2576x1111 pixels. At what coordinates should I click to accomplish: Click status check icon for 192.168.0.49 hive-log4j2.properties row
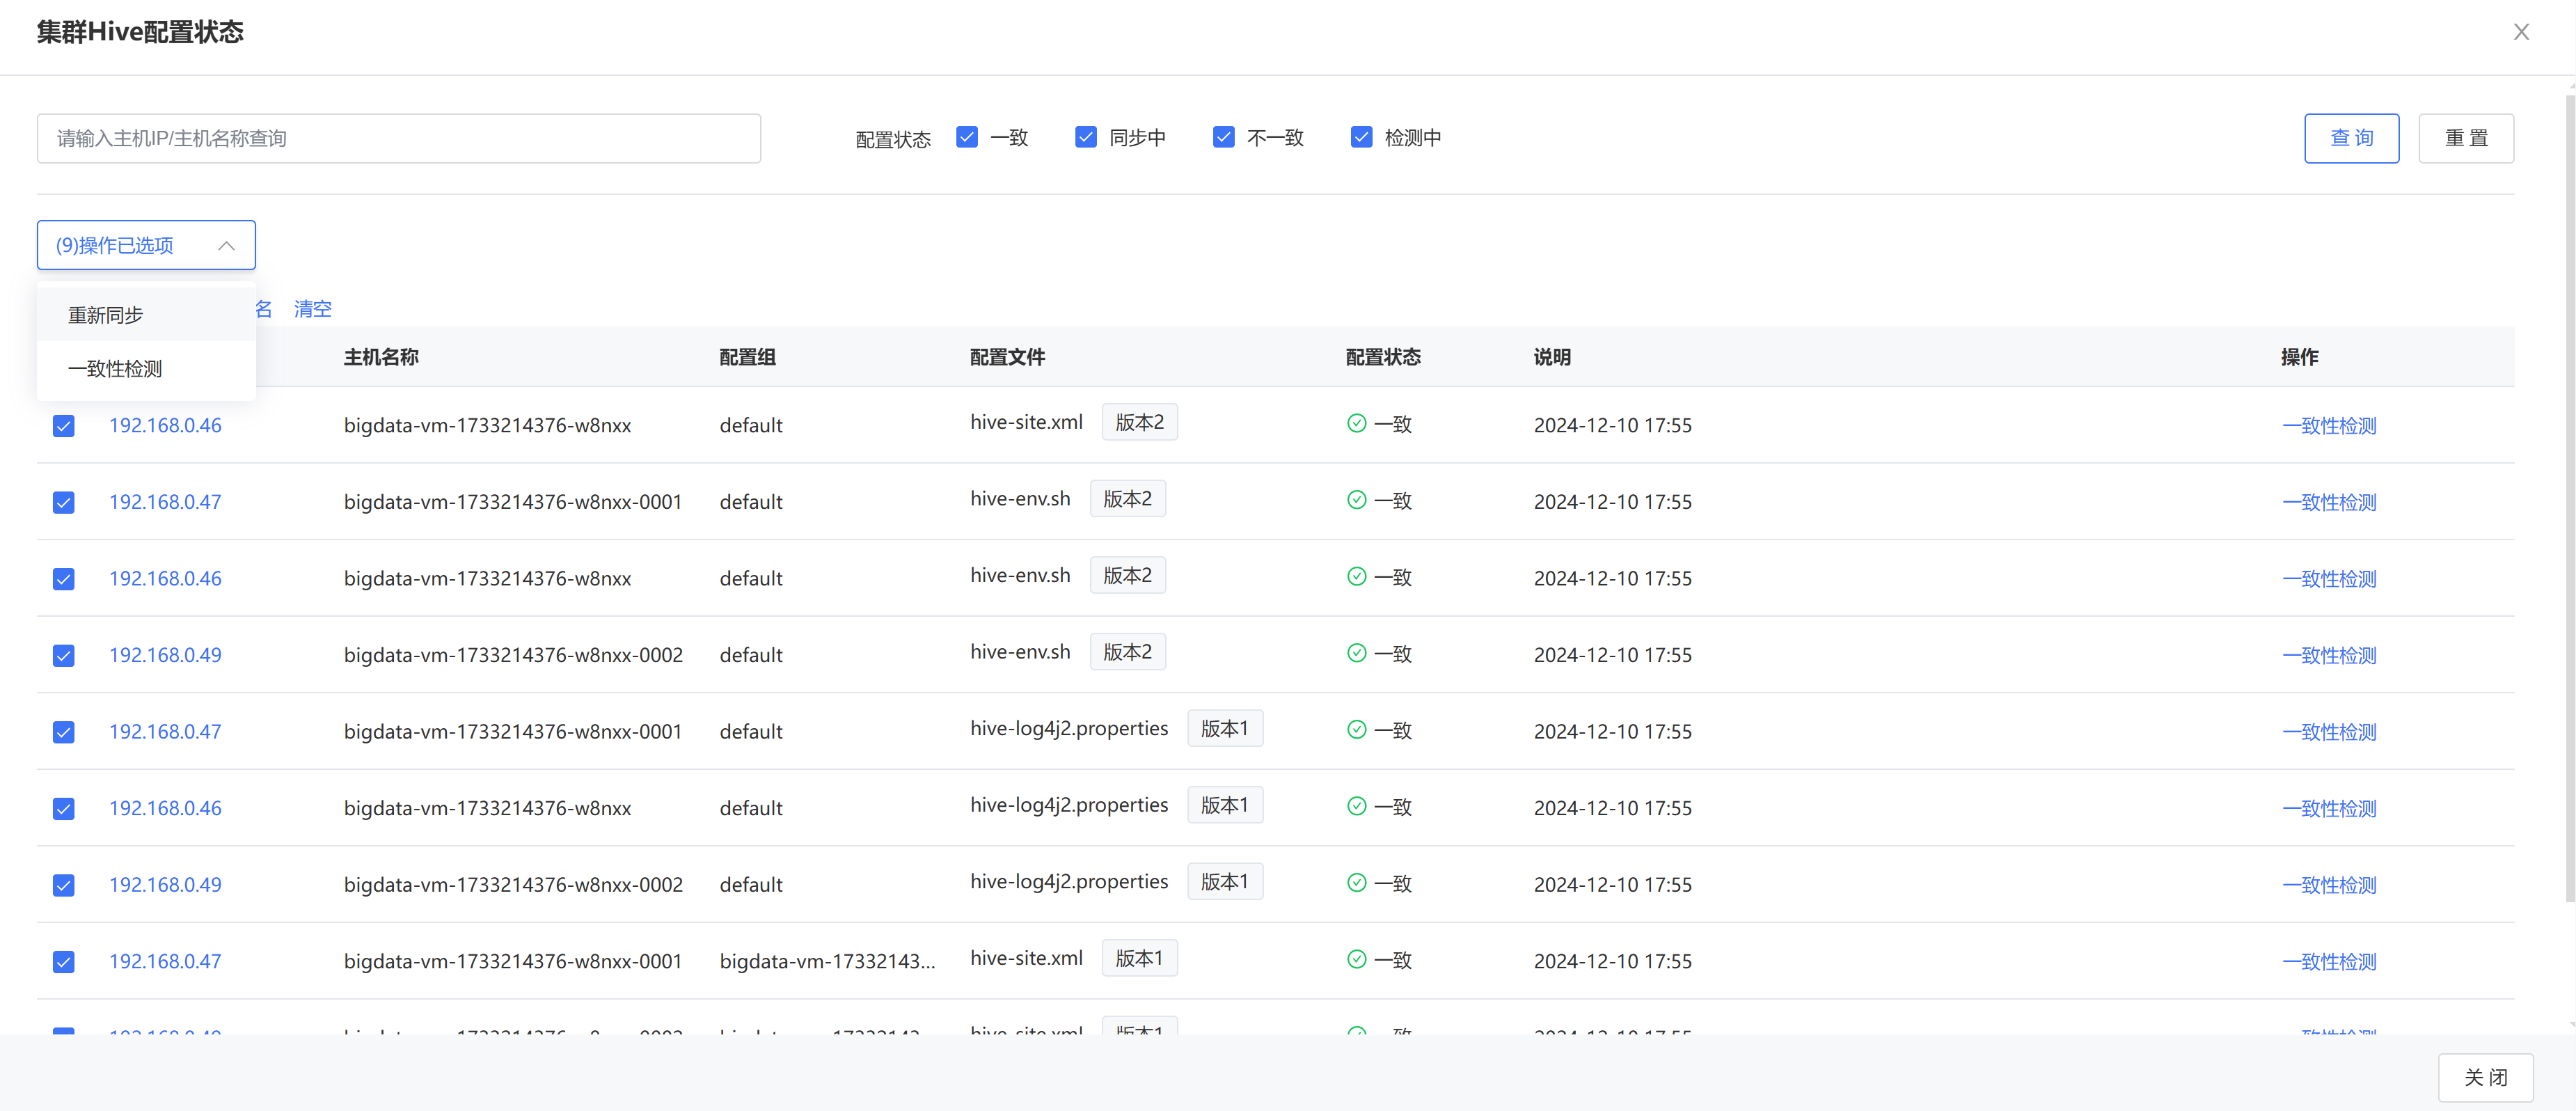[1356, 882]
